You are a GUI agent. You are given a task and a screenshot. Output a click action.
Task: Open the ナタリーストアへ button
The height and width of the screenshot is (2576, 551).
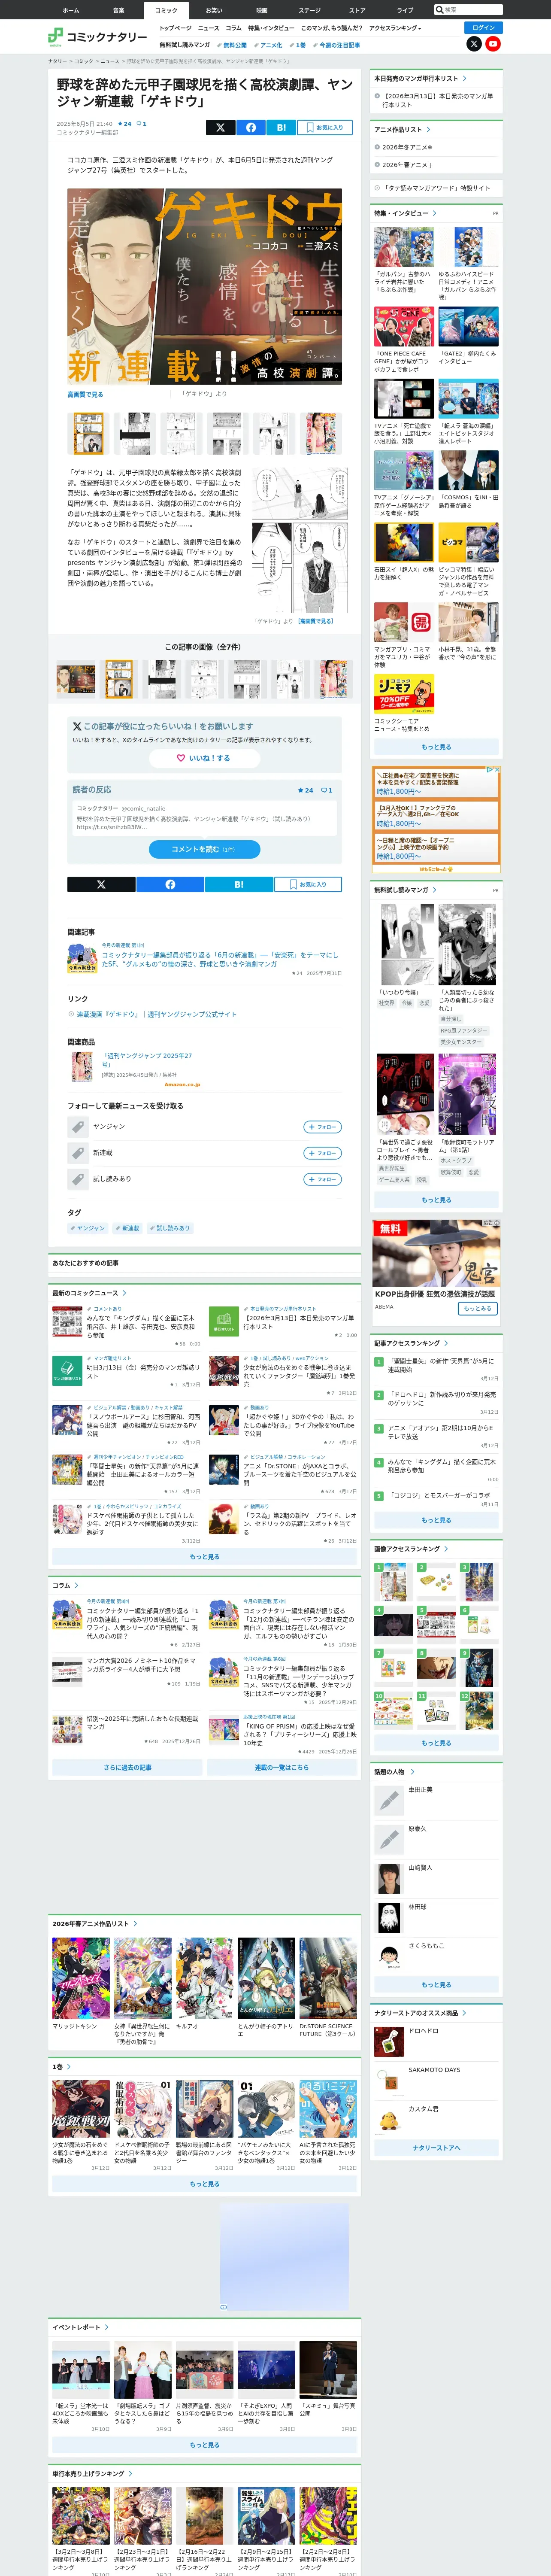(436, 2147)
